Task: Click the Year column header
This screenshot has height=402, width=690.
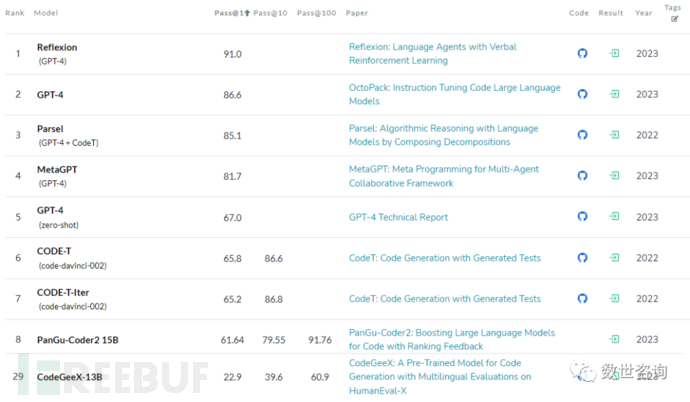Action: [643, 13]
